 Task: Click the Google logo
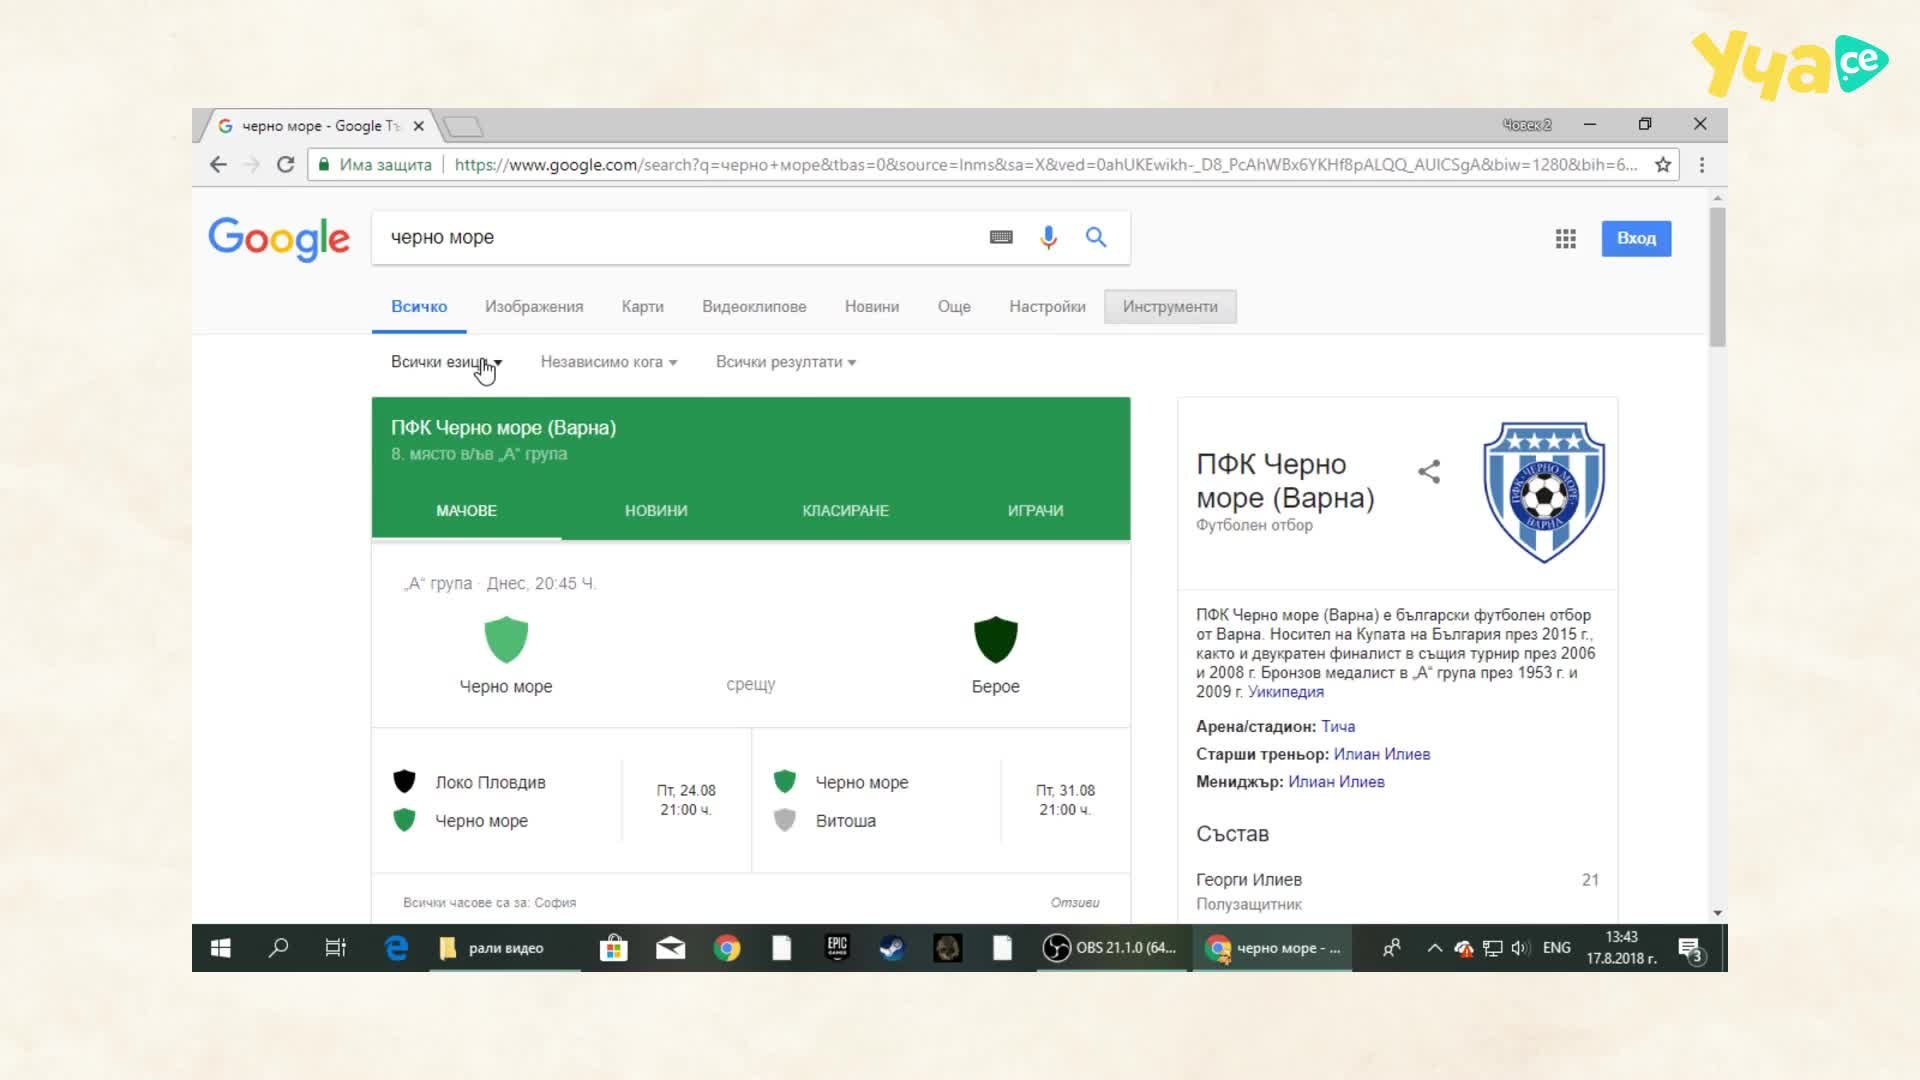(x=279, y=239)
